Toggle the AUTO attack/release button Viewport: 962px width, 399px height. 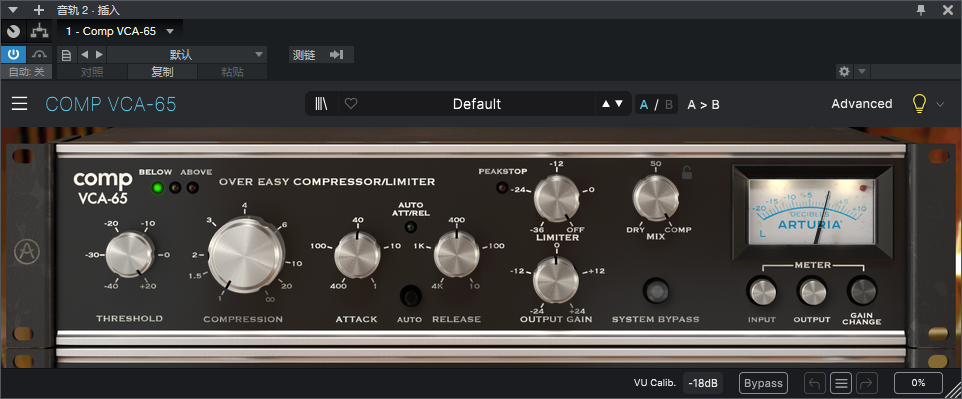[x=410, y=296]
